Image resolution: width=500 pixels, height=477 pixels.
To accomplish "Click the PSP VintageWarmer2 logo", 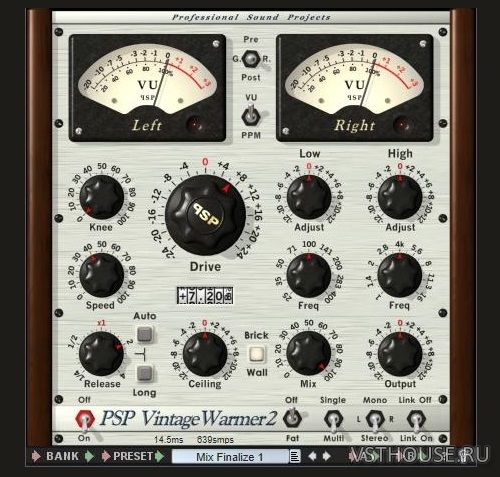I will coord(189,419).
